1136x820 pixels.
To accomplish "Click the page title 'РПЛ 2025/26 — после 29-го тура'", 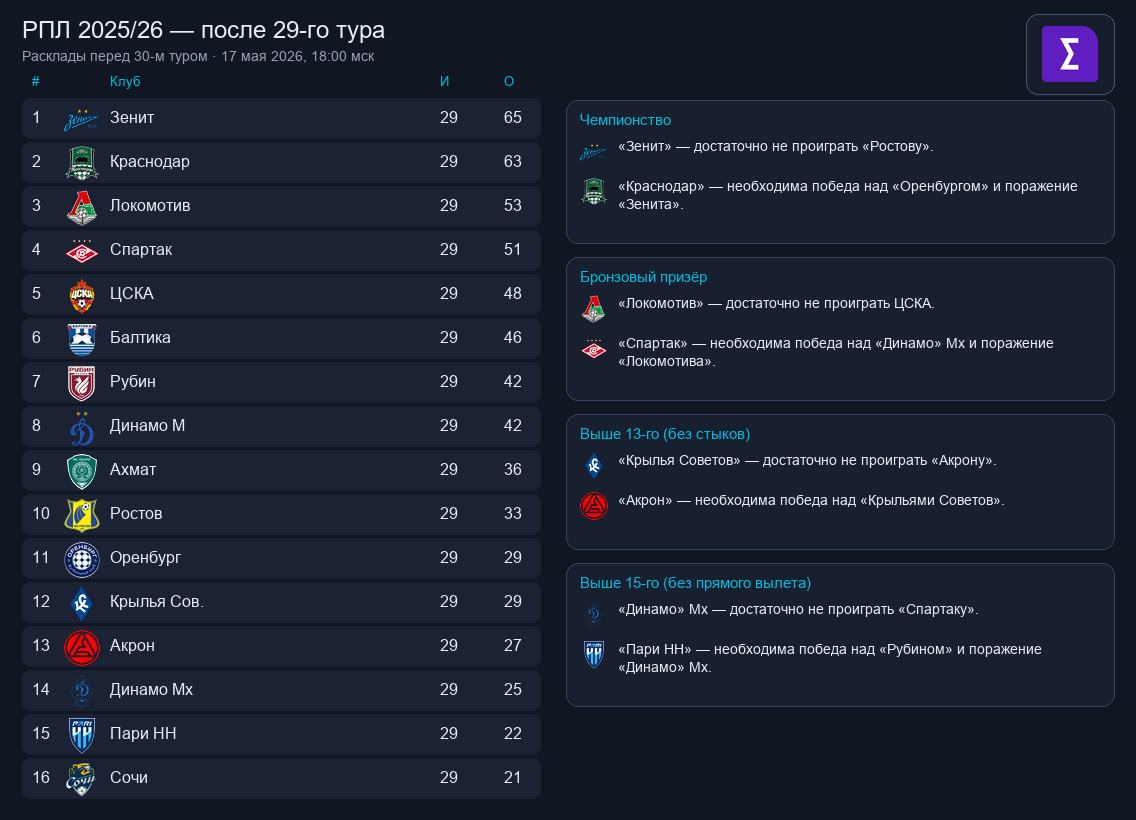I will [x=204, y=30].
